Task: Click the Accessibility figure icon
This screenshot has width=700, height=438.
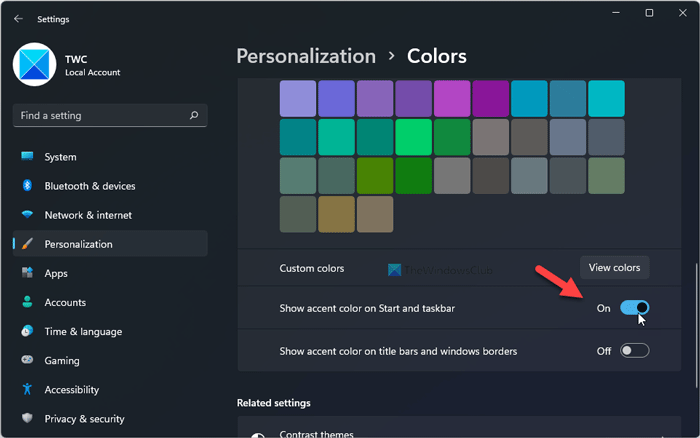Action: pos(27,390)
